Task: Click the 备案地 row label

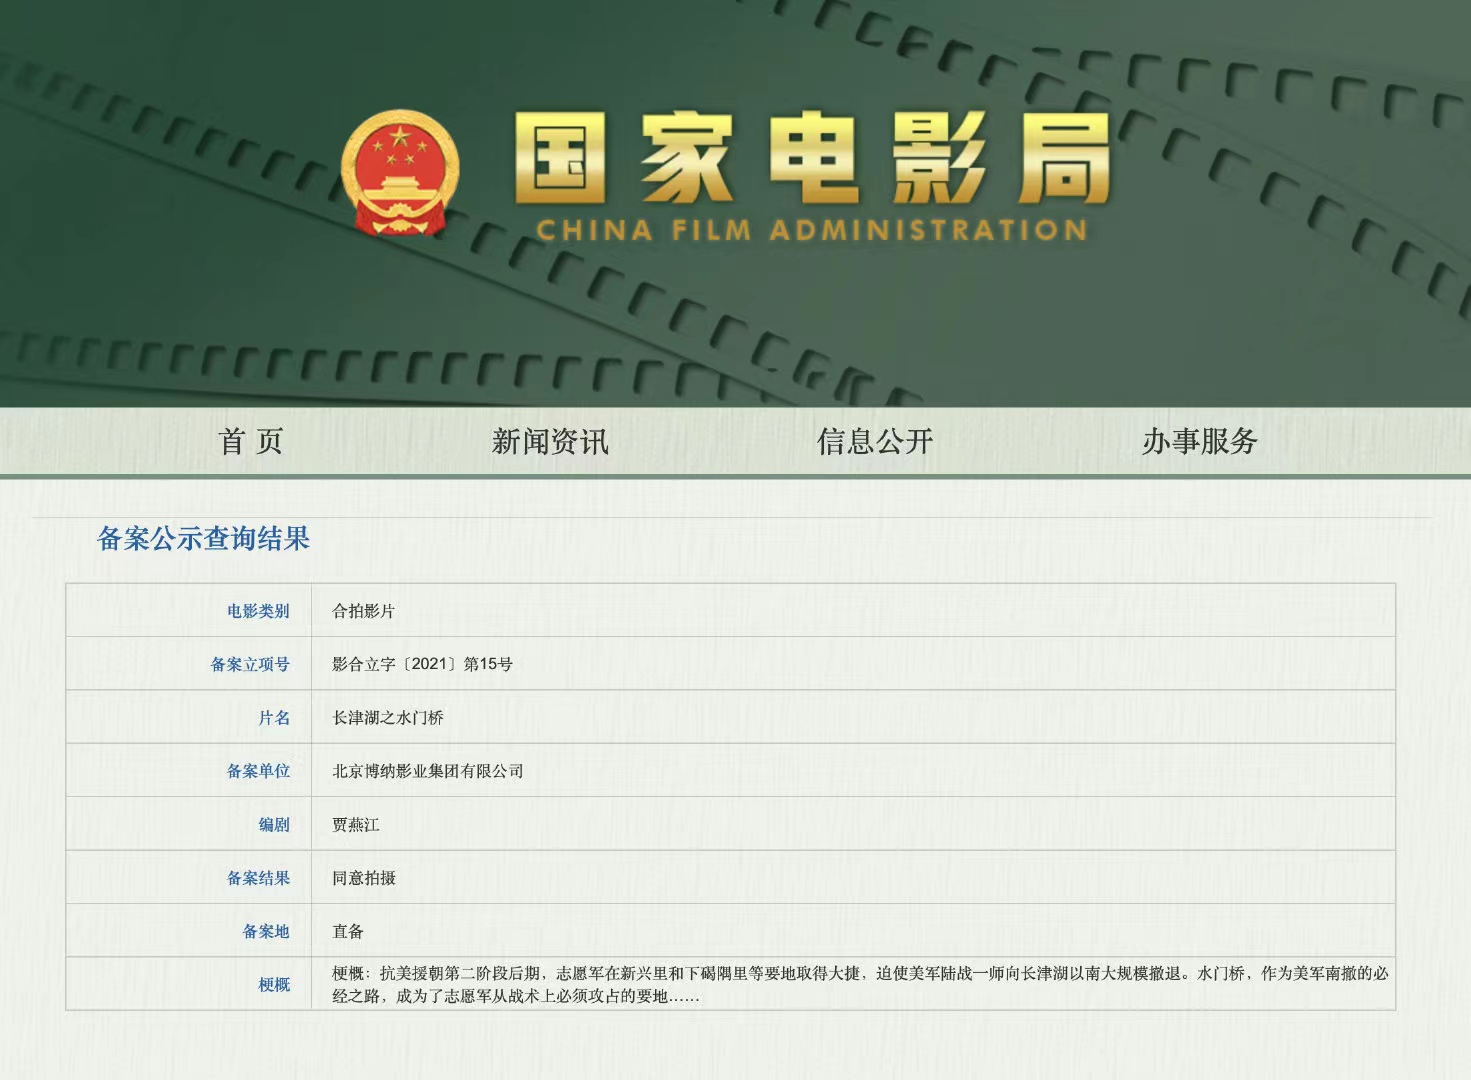Action: pyautogui.click(x=266, y=931)
